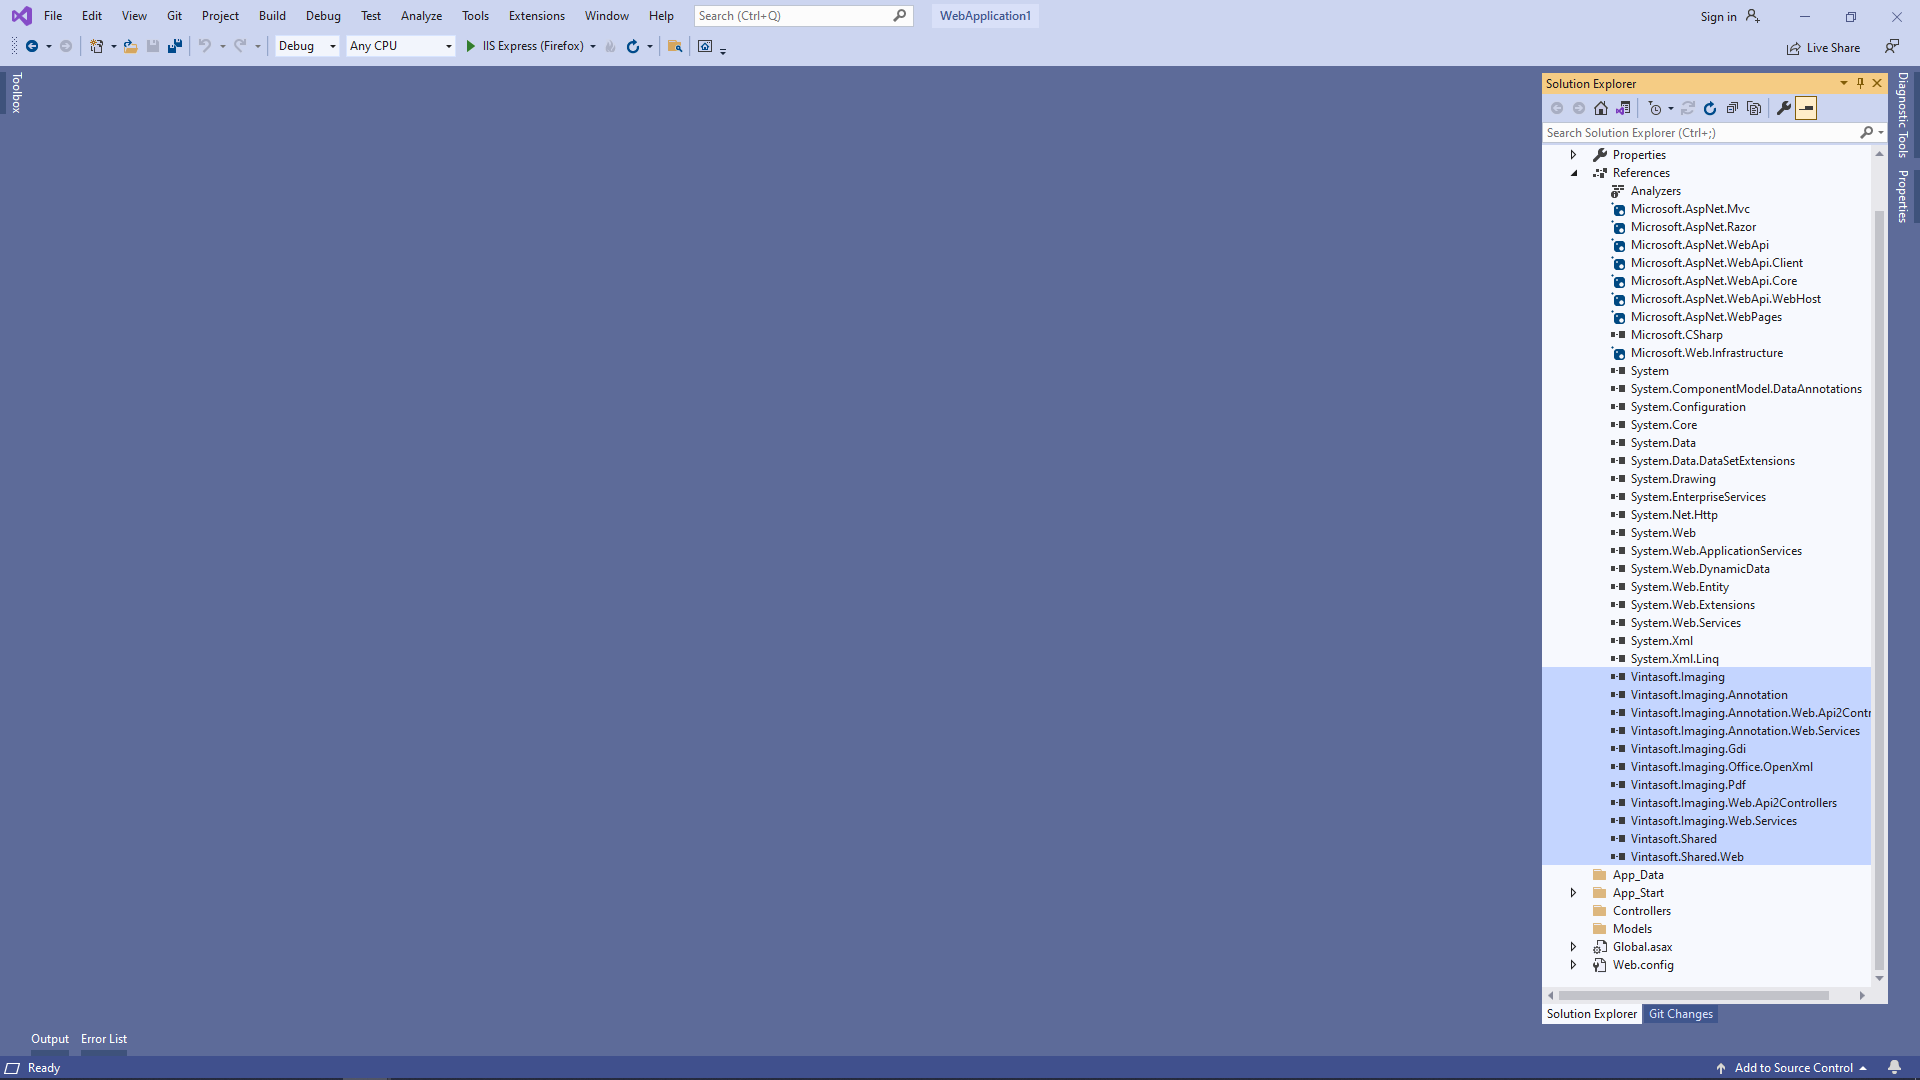Click the Send Feedback icon at the top right
This screenshot has width=1920, height=1080.
pyautogui.click(x=1892, y=47)
